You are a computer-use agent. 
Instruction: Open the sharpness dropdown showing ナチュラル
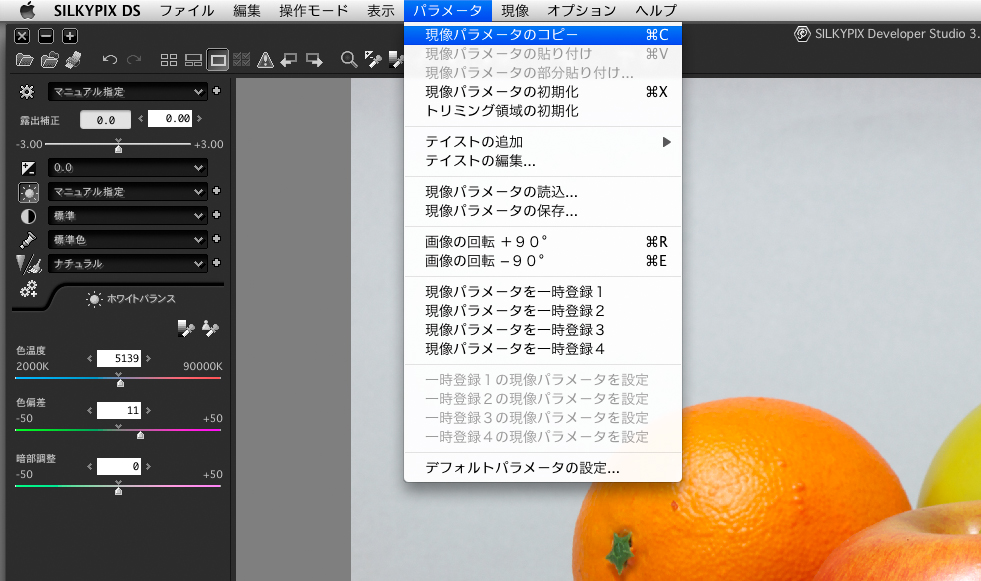(x=127, y=263)
